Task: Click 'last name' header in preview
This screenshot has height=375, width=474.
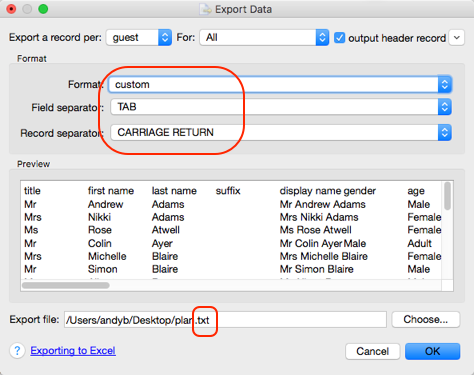Action: (174, 191)
